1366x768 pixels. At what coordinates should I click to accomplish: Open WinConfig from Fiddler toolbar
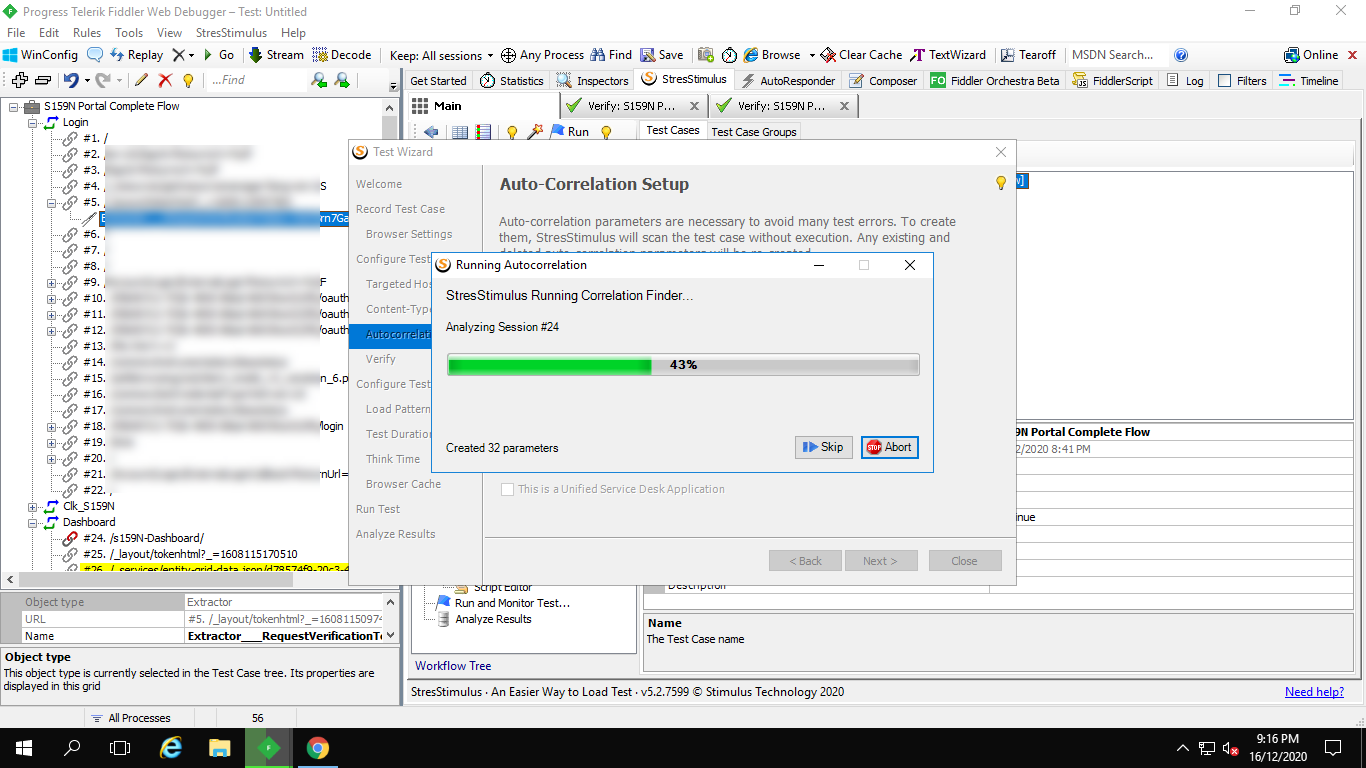40,55
